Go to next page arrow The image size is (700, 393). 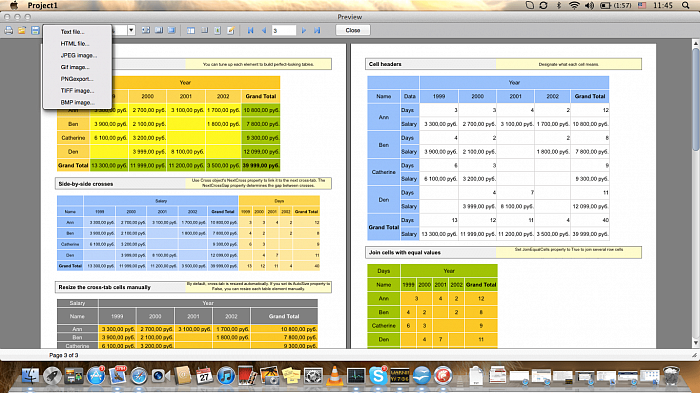[x=304, y=30]
